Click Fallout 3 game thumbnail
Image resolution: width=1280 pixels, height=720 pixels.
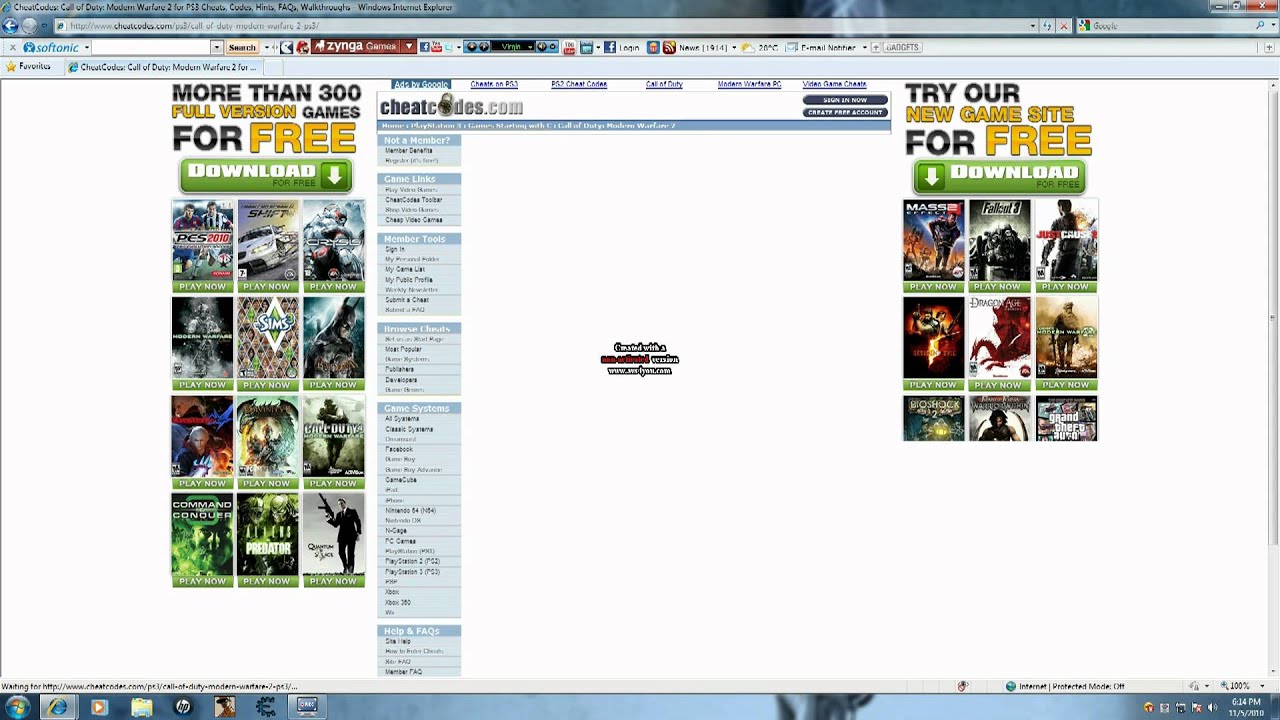(999, 240)
